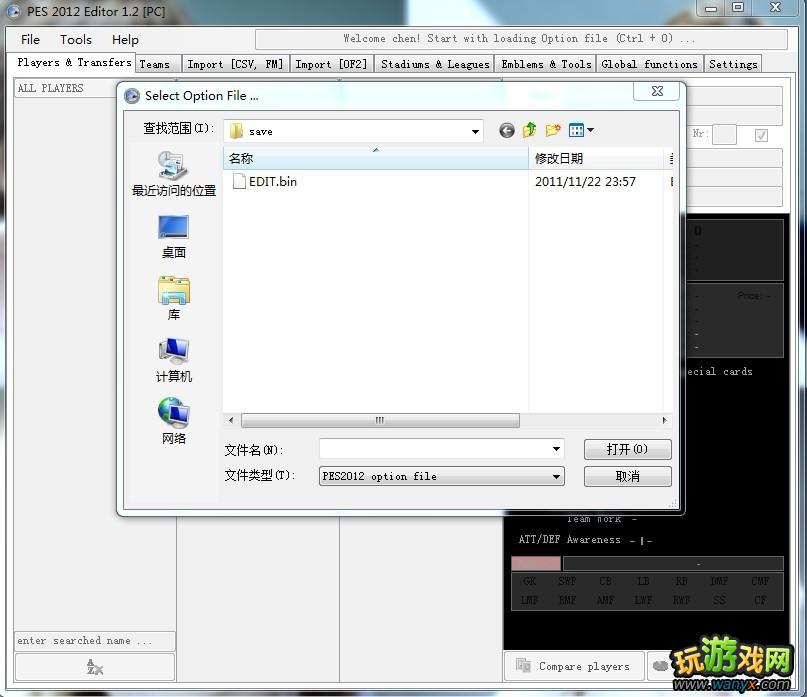Select Network (网络) in places bar
807x697 pixels.
pos(173,421)
